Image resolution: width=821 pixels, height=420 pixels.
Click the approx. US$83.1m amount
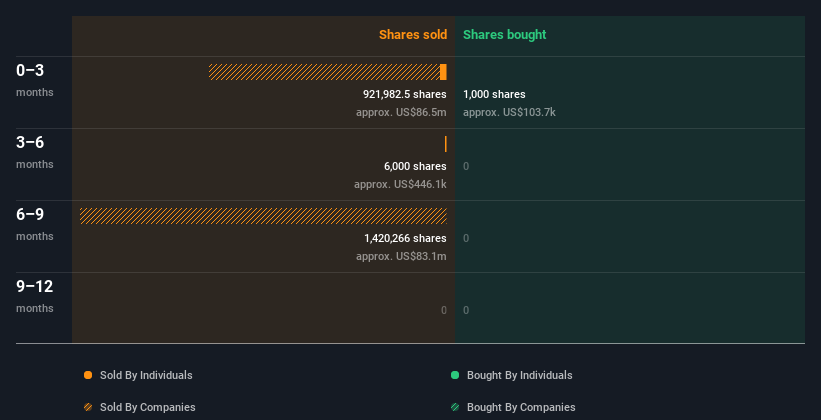click(x=401, y=256)
